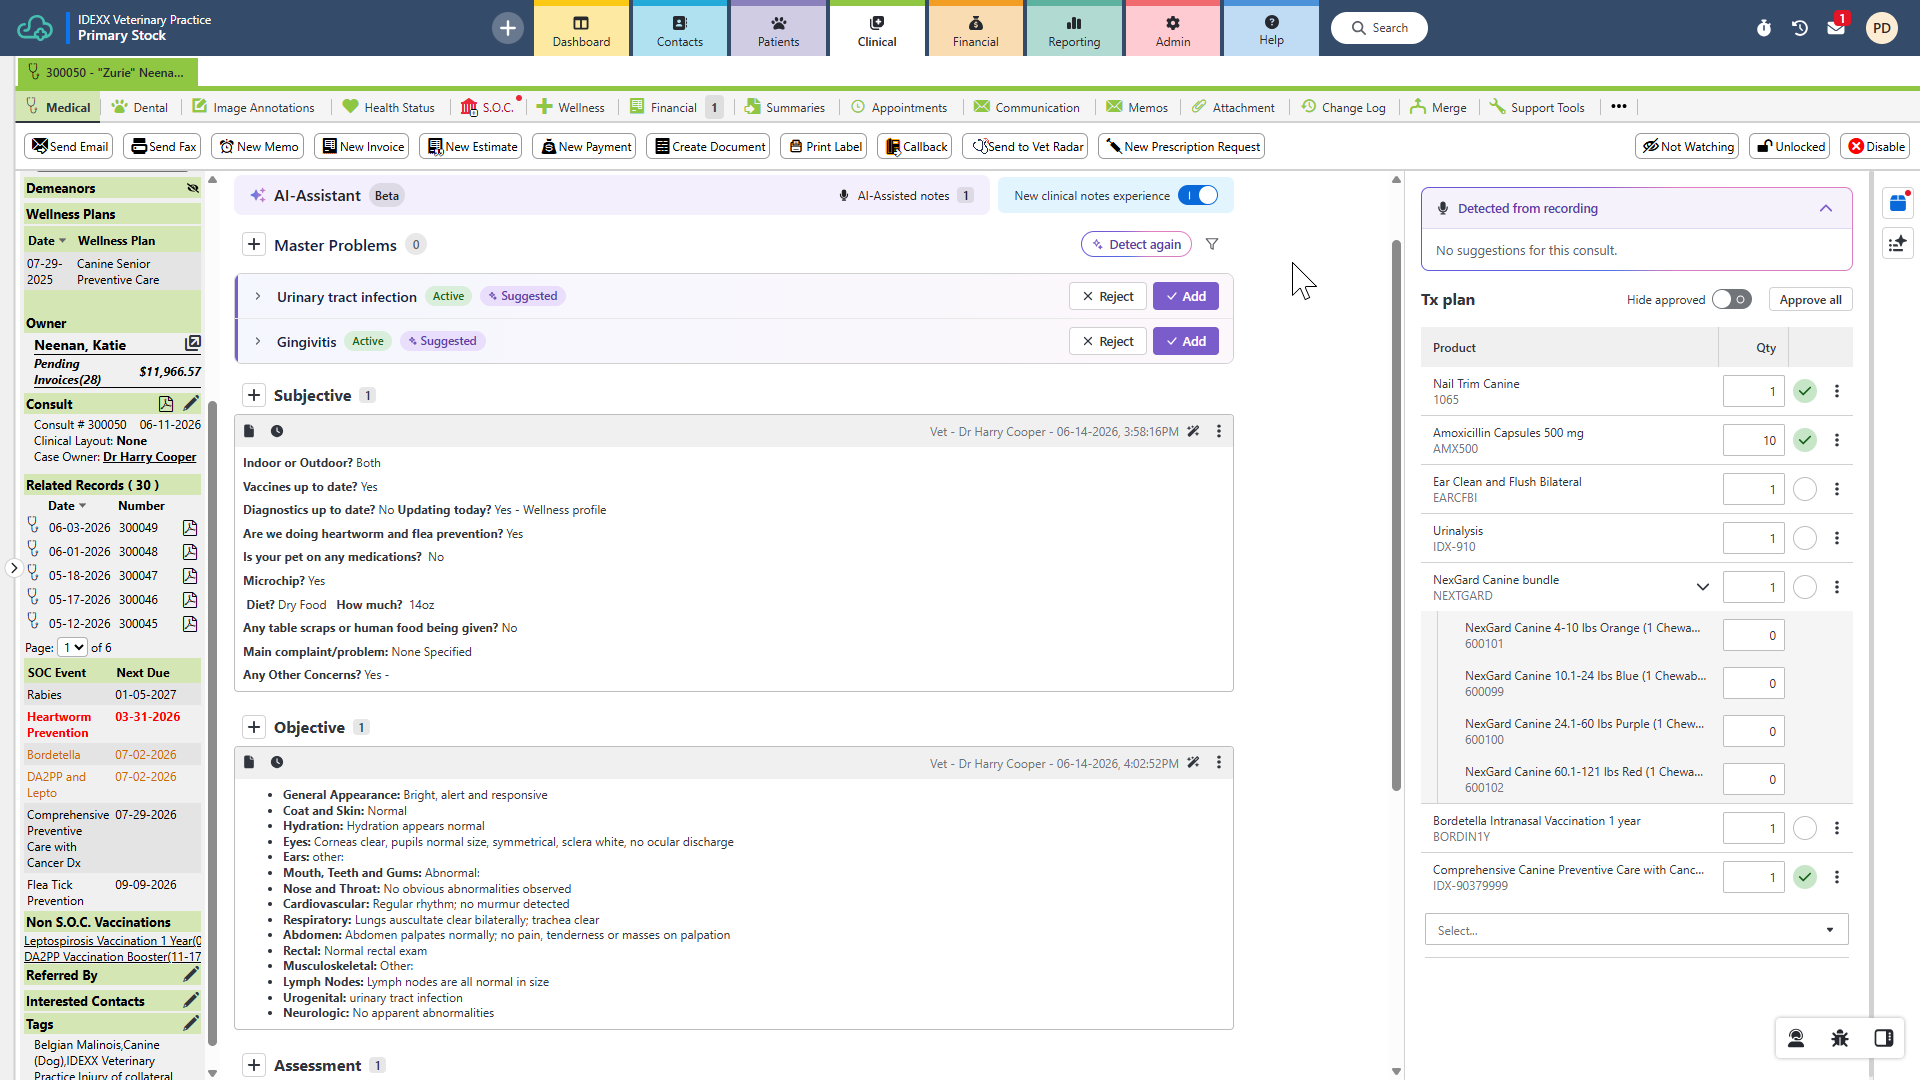The width and height of the screenshot is (1920, 1080).
Task: Click the clock icon on Objective note
Action: (277, 762)
